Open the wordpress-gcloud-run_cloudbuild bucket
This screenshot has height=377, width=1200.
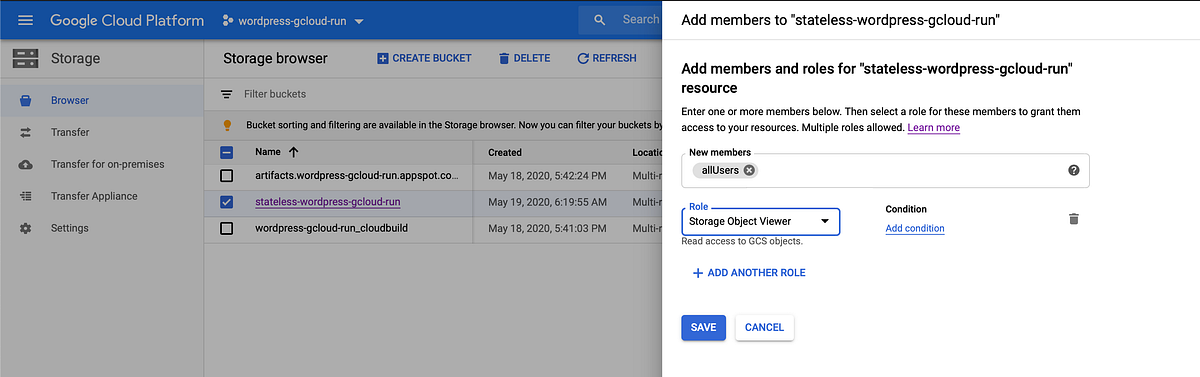[332, 228]
